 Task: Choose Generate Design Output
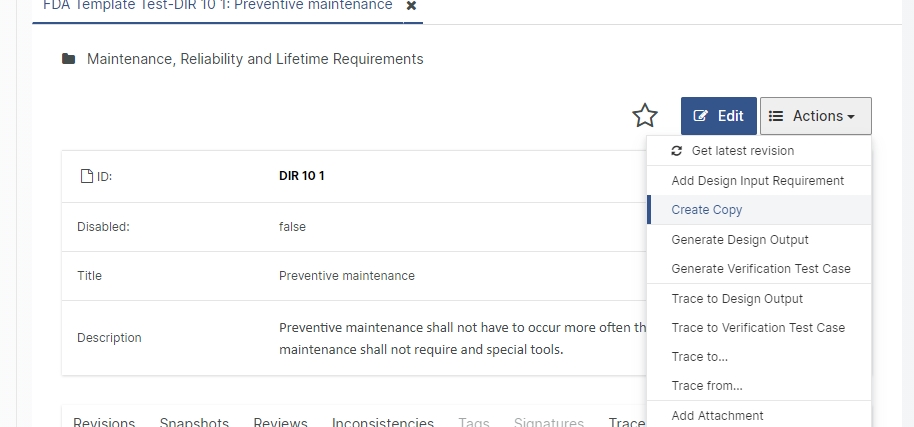(x=740, y=240)
